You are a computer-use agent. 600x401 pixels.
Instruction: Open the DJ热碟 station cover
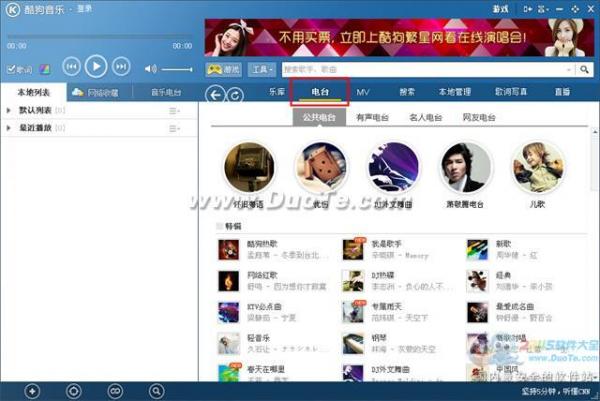point(353,281)
